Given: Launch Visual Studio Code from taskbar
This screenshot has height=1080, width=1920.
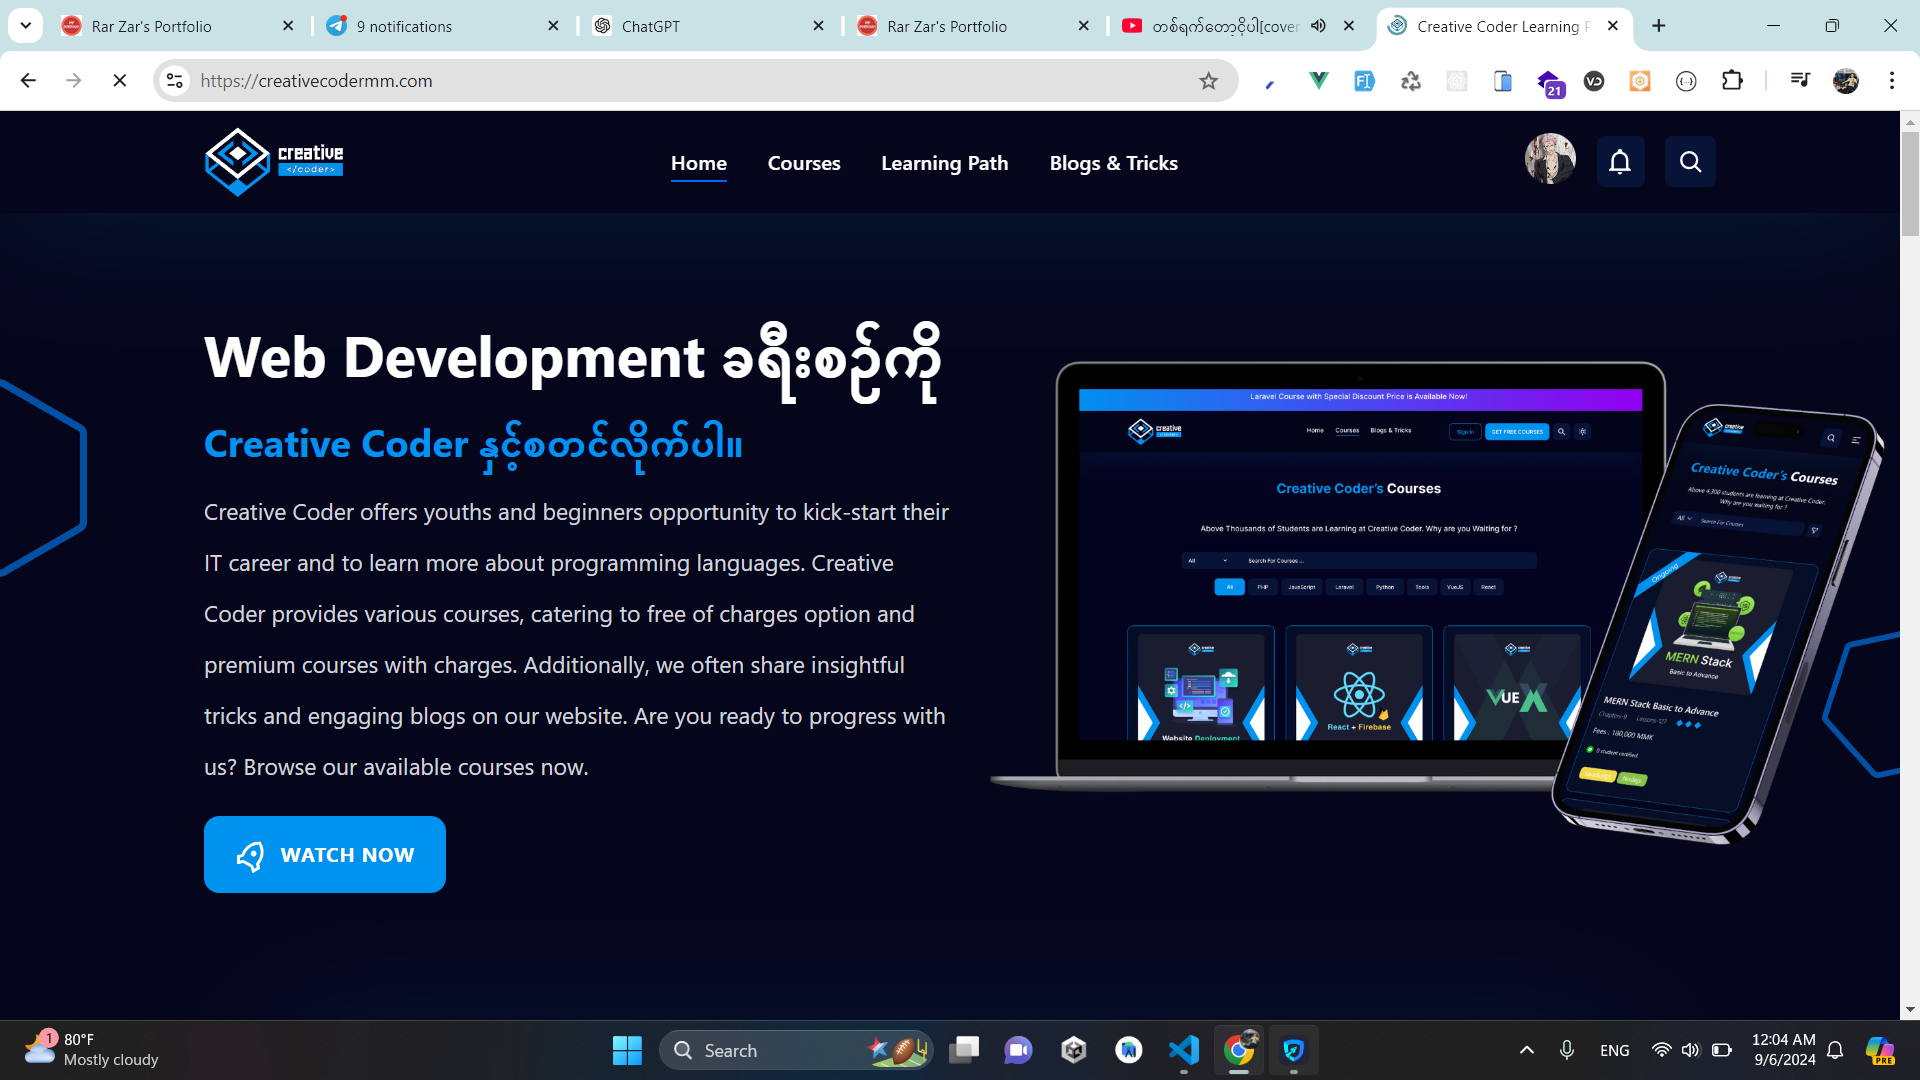Looking at the screenshot, I should (1184, 1050).
